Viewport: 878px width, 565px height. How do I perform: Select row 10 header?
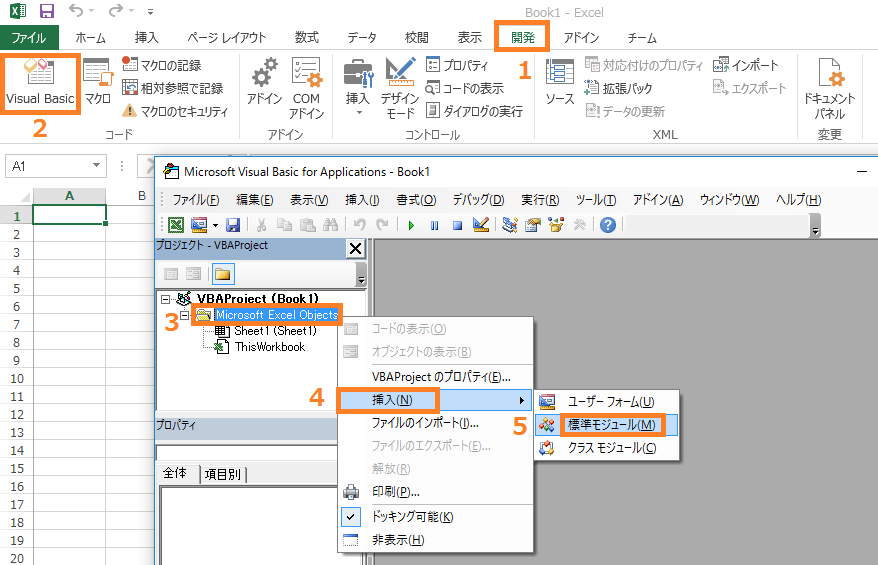click(17, 378)
